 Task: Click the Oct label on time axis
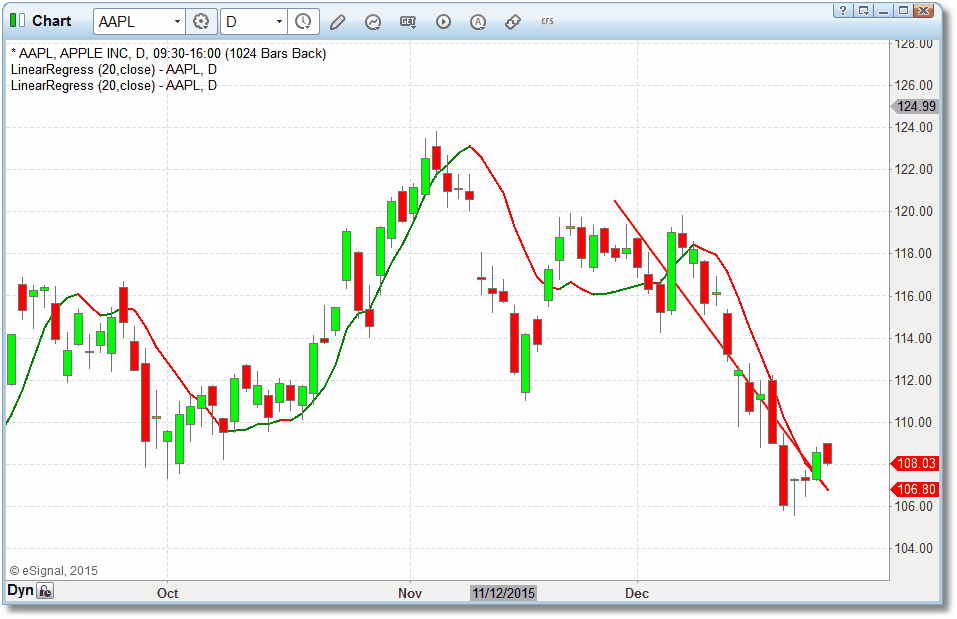[167, 593]
